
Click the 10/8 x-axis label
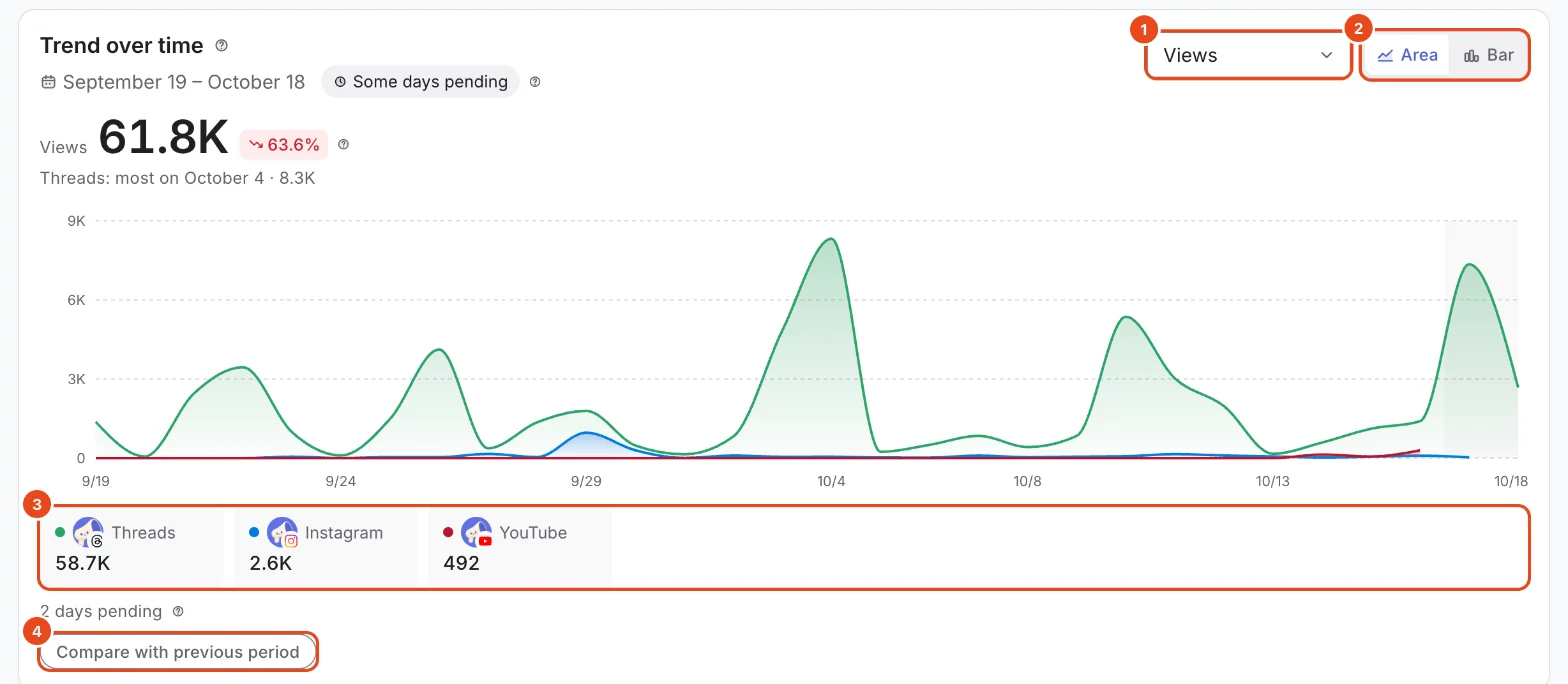[1027, 481]
